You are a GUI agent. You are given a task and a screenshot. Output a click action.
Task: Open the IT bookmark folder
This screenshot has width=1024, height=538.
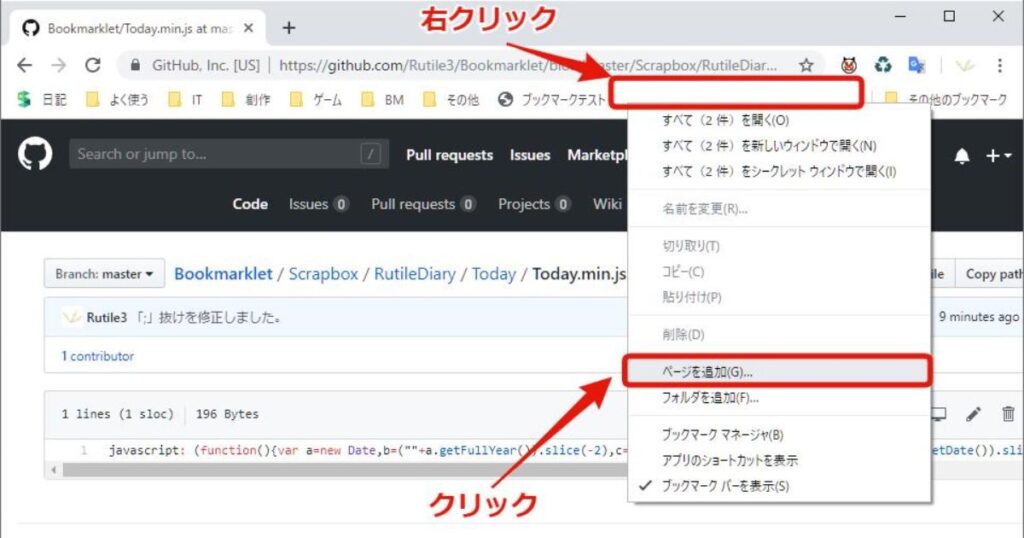click(x=185, y=99)
